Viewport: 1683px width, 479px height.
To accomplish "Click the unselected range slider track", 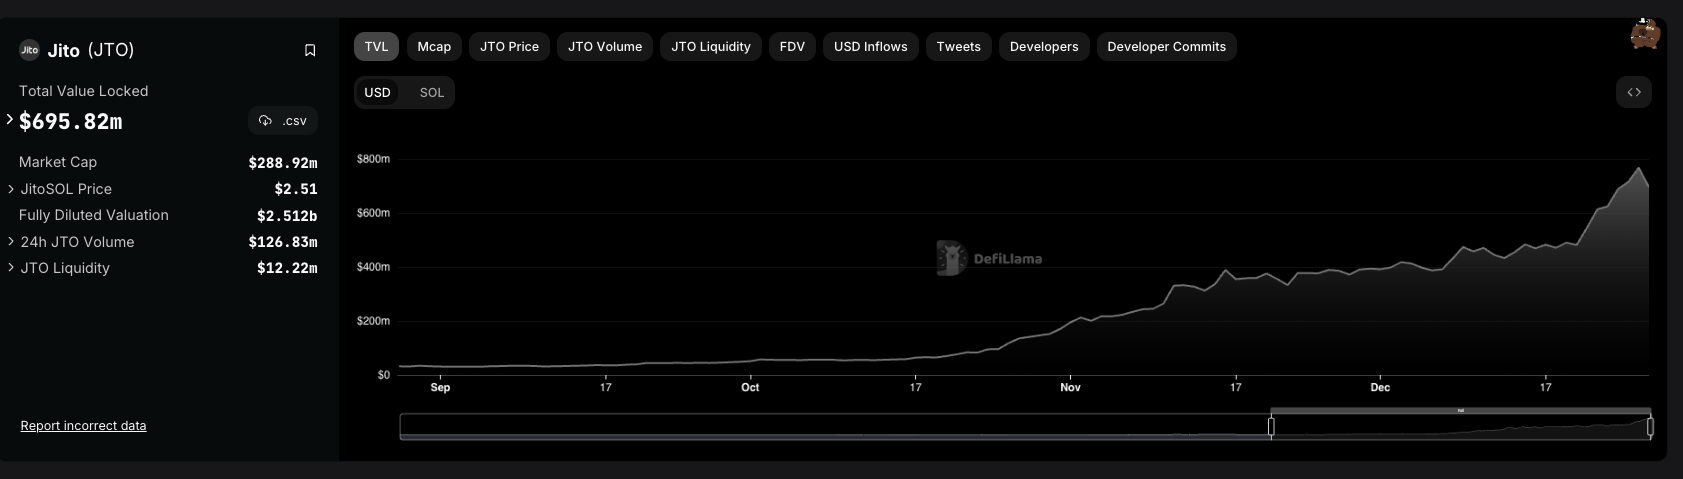I will 835,427.
